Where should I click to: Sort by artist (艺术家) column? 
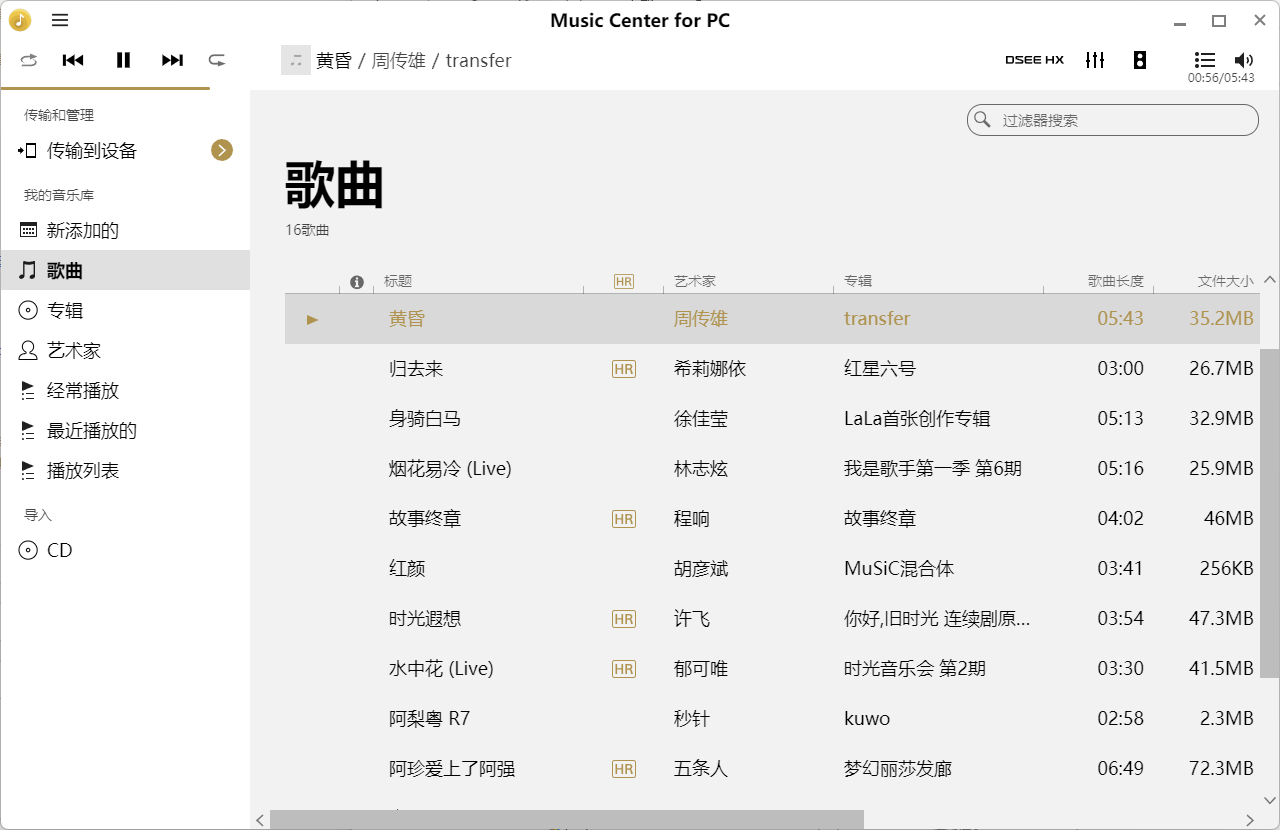coord(695,282)
